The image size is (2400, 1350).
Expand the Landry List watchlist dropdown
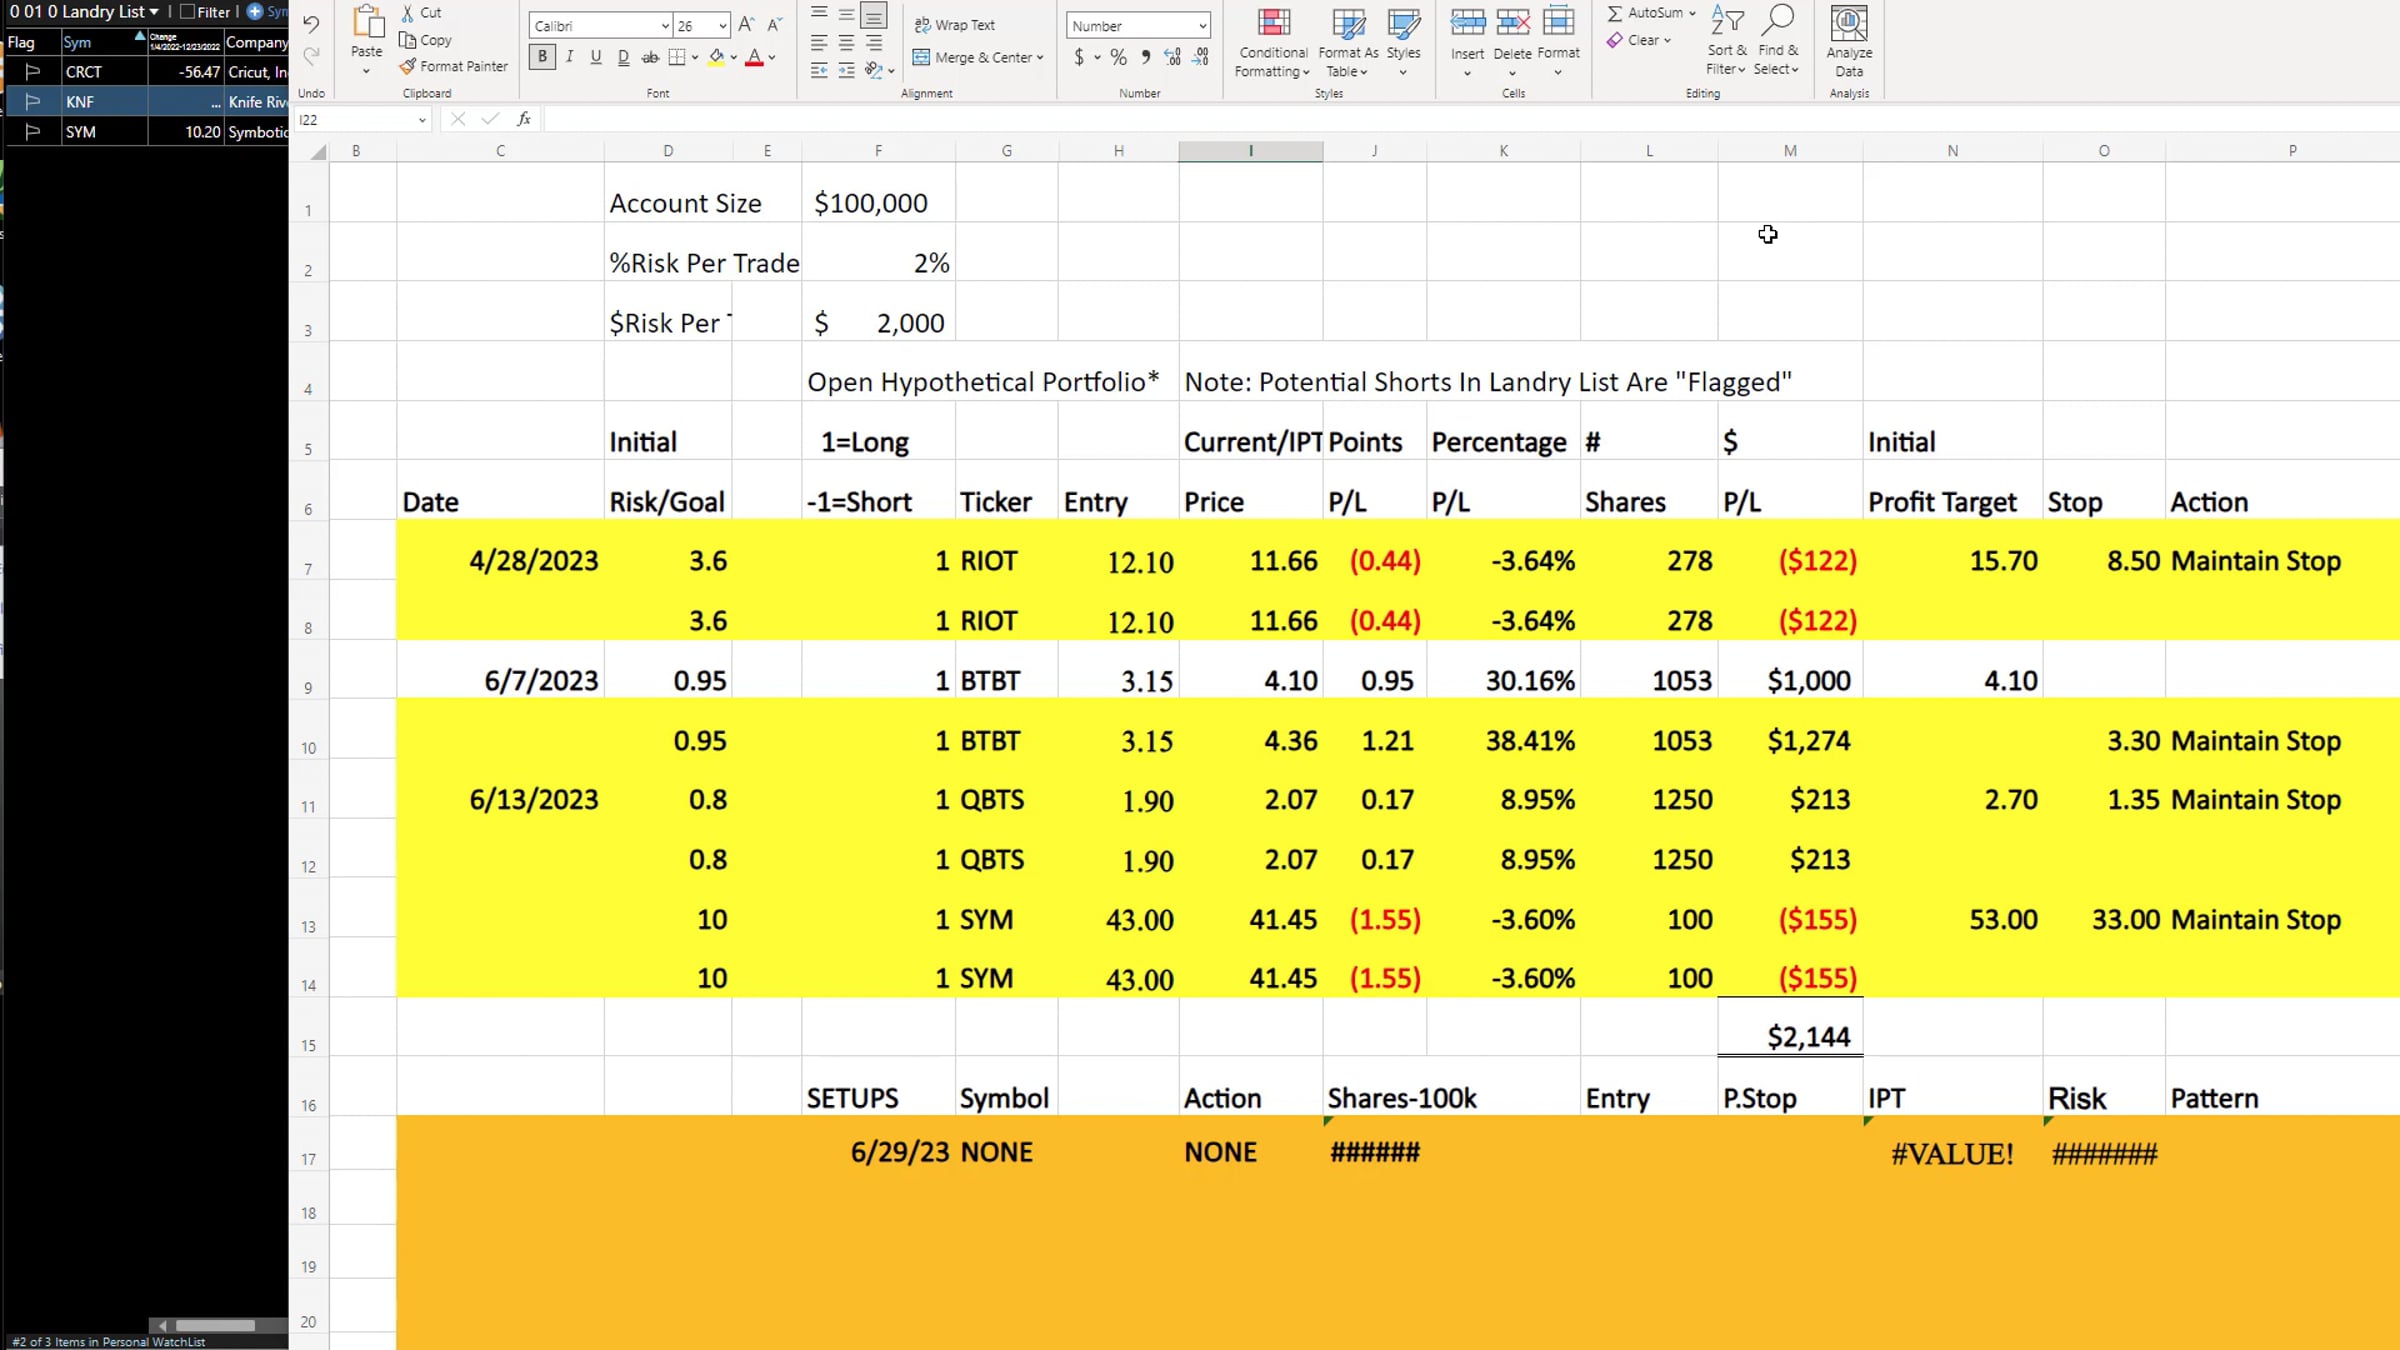[x=154, y=12]
